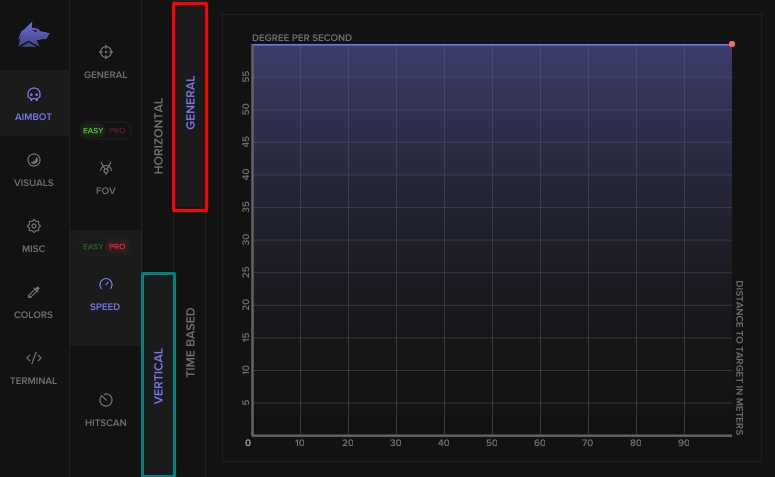Select the Hitscan icon

tap(105, 400)
